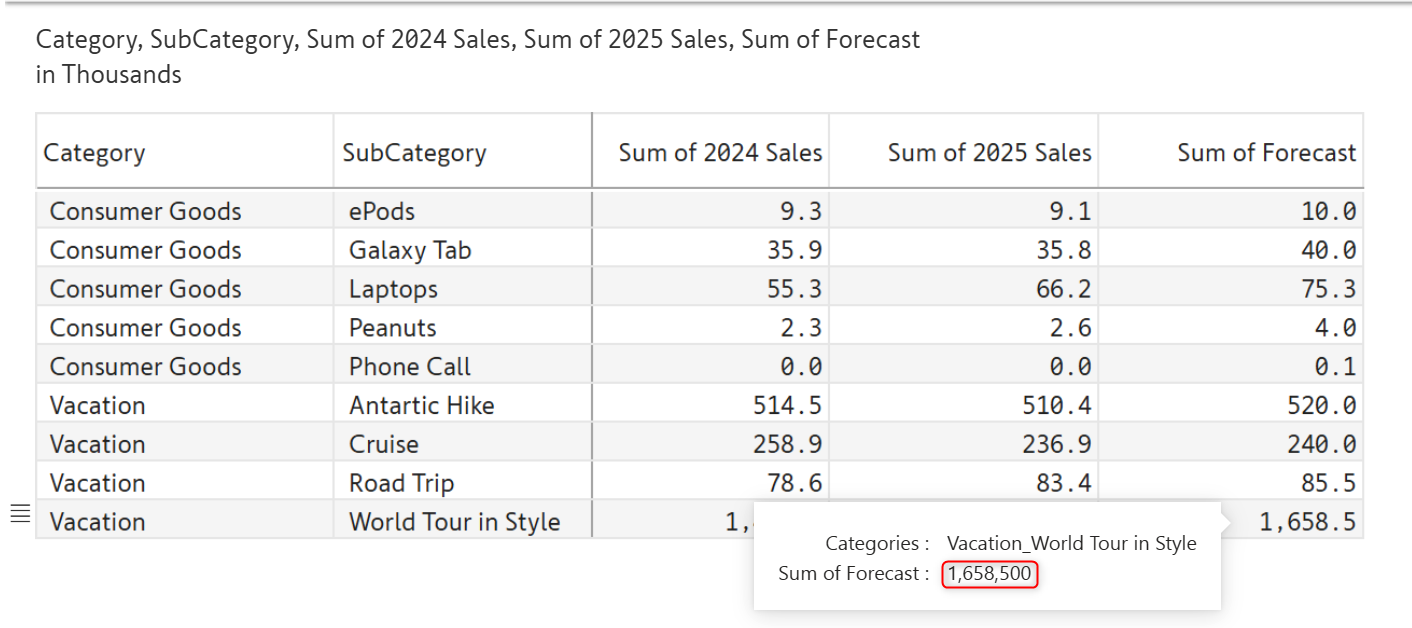Click the Sum of 2025 Sales header

pyautogui.click(x=989, y=153)
